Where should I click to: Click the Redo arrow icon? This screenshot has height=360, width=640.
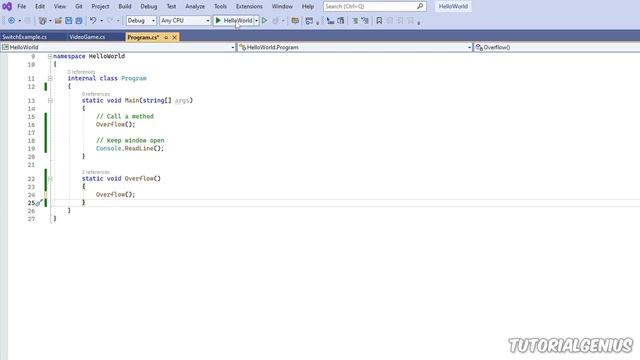(x=110, y=20)
